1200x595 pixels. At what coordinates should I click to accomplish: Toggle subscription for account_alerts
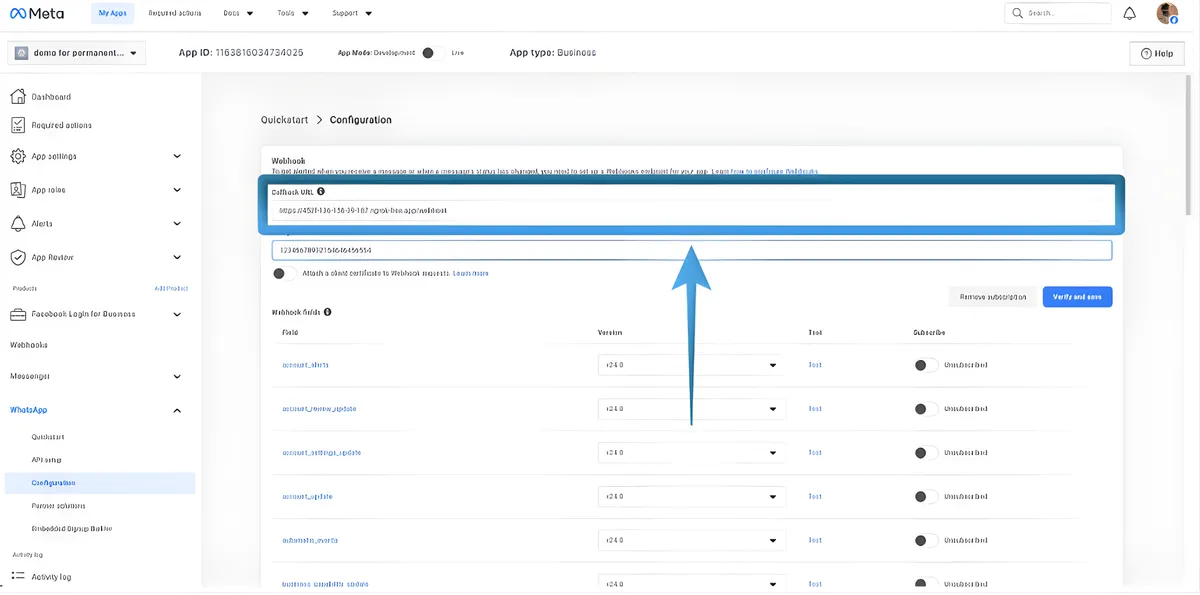[926, 365]
